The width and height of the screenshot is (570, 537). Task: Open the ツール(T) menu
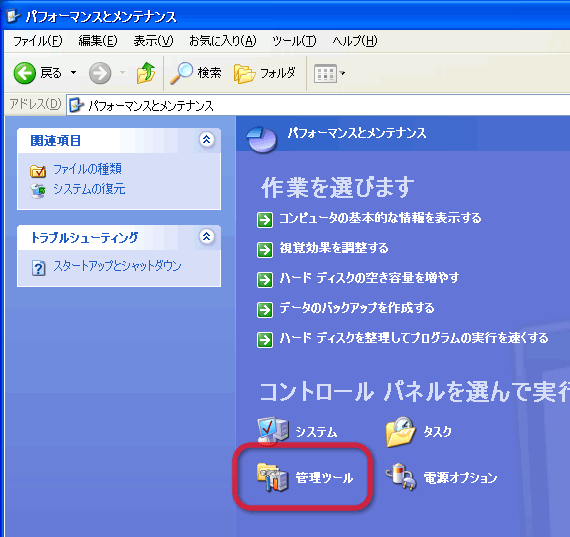(x=294, y=40)
